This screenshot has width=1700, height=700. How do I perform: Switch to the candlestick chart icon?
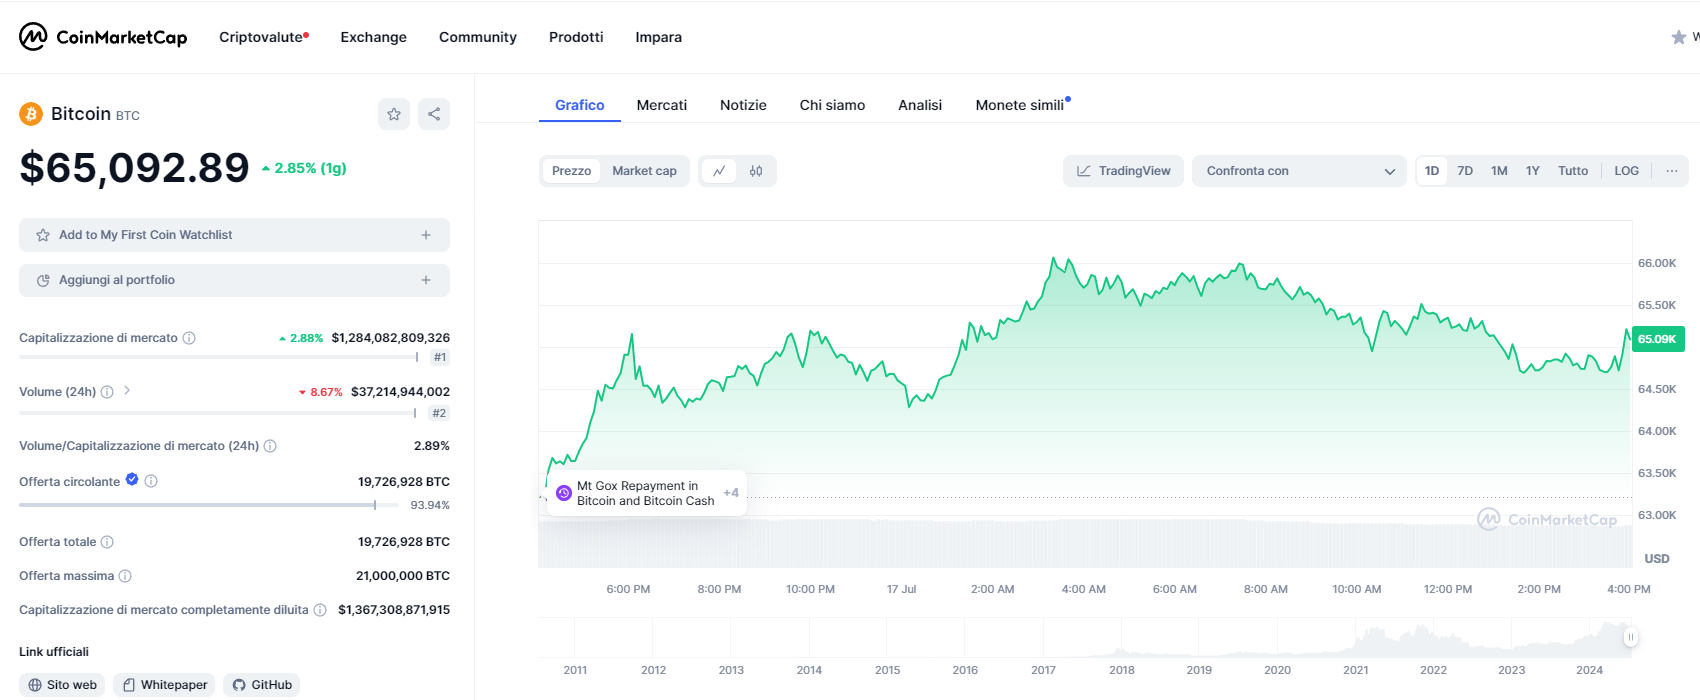point(756,171)
